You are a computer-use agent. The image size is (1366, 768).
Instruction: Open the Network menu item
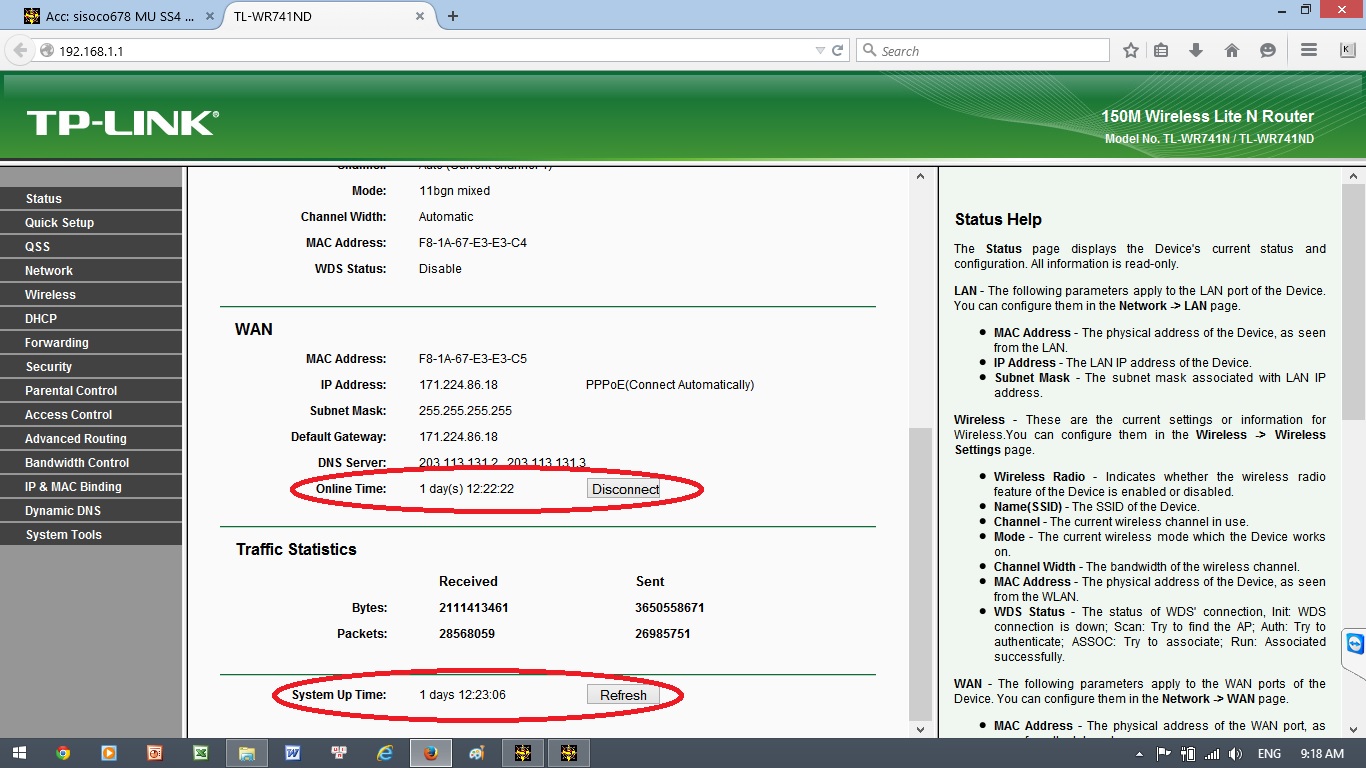[x=91, y=270]
